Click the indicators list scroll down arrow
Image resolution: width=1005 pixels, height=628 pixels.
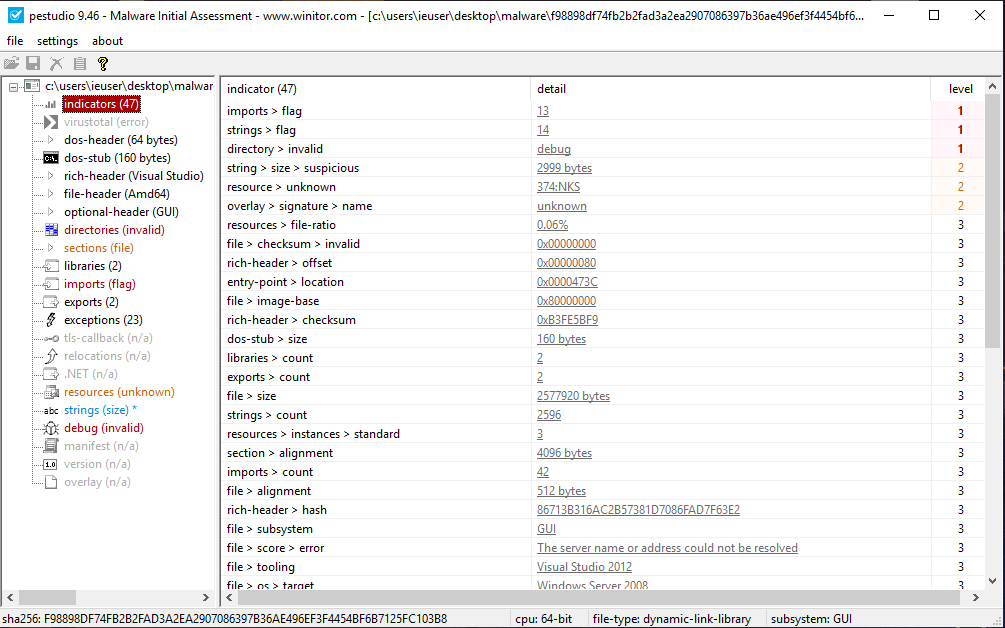[x=992, y=581]
